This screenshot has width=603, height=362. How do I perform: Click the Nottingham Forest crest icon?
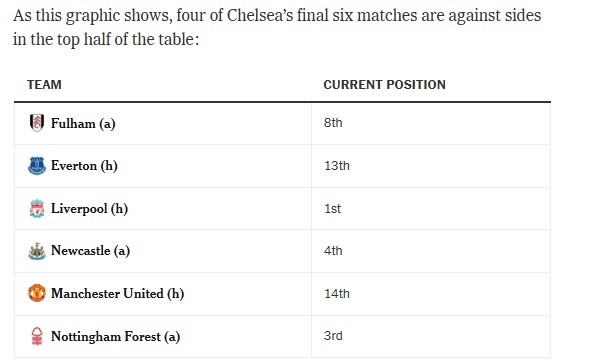pyautogui.click(x=37, y=336)
